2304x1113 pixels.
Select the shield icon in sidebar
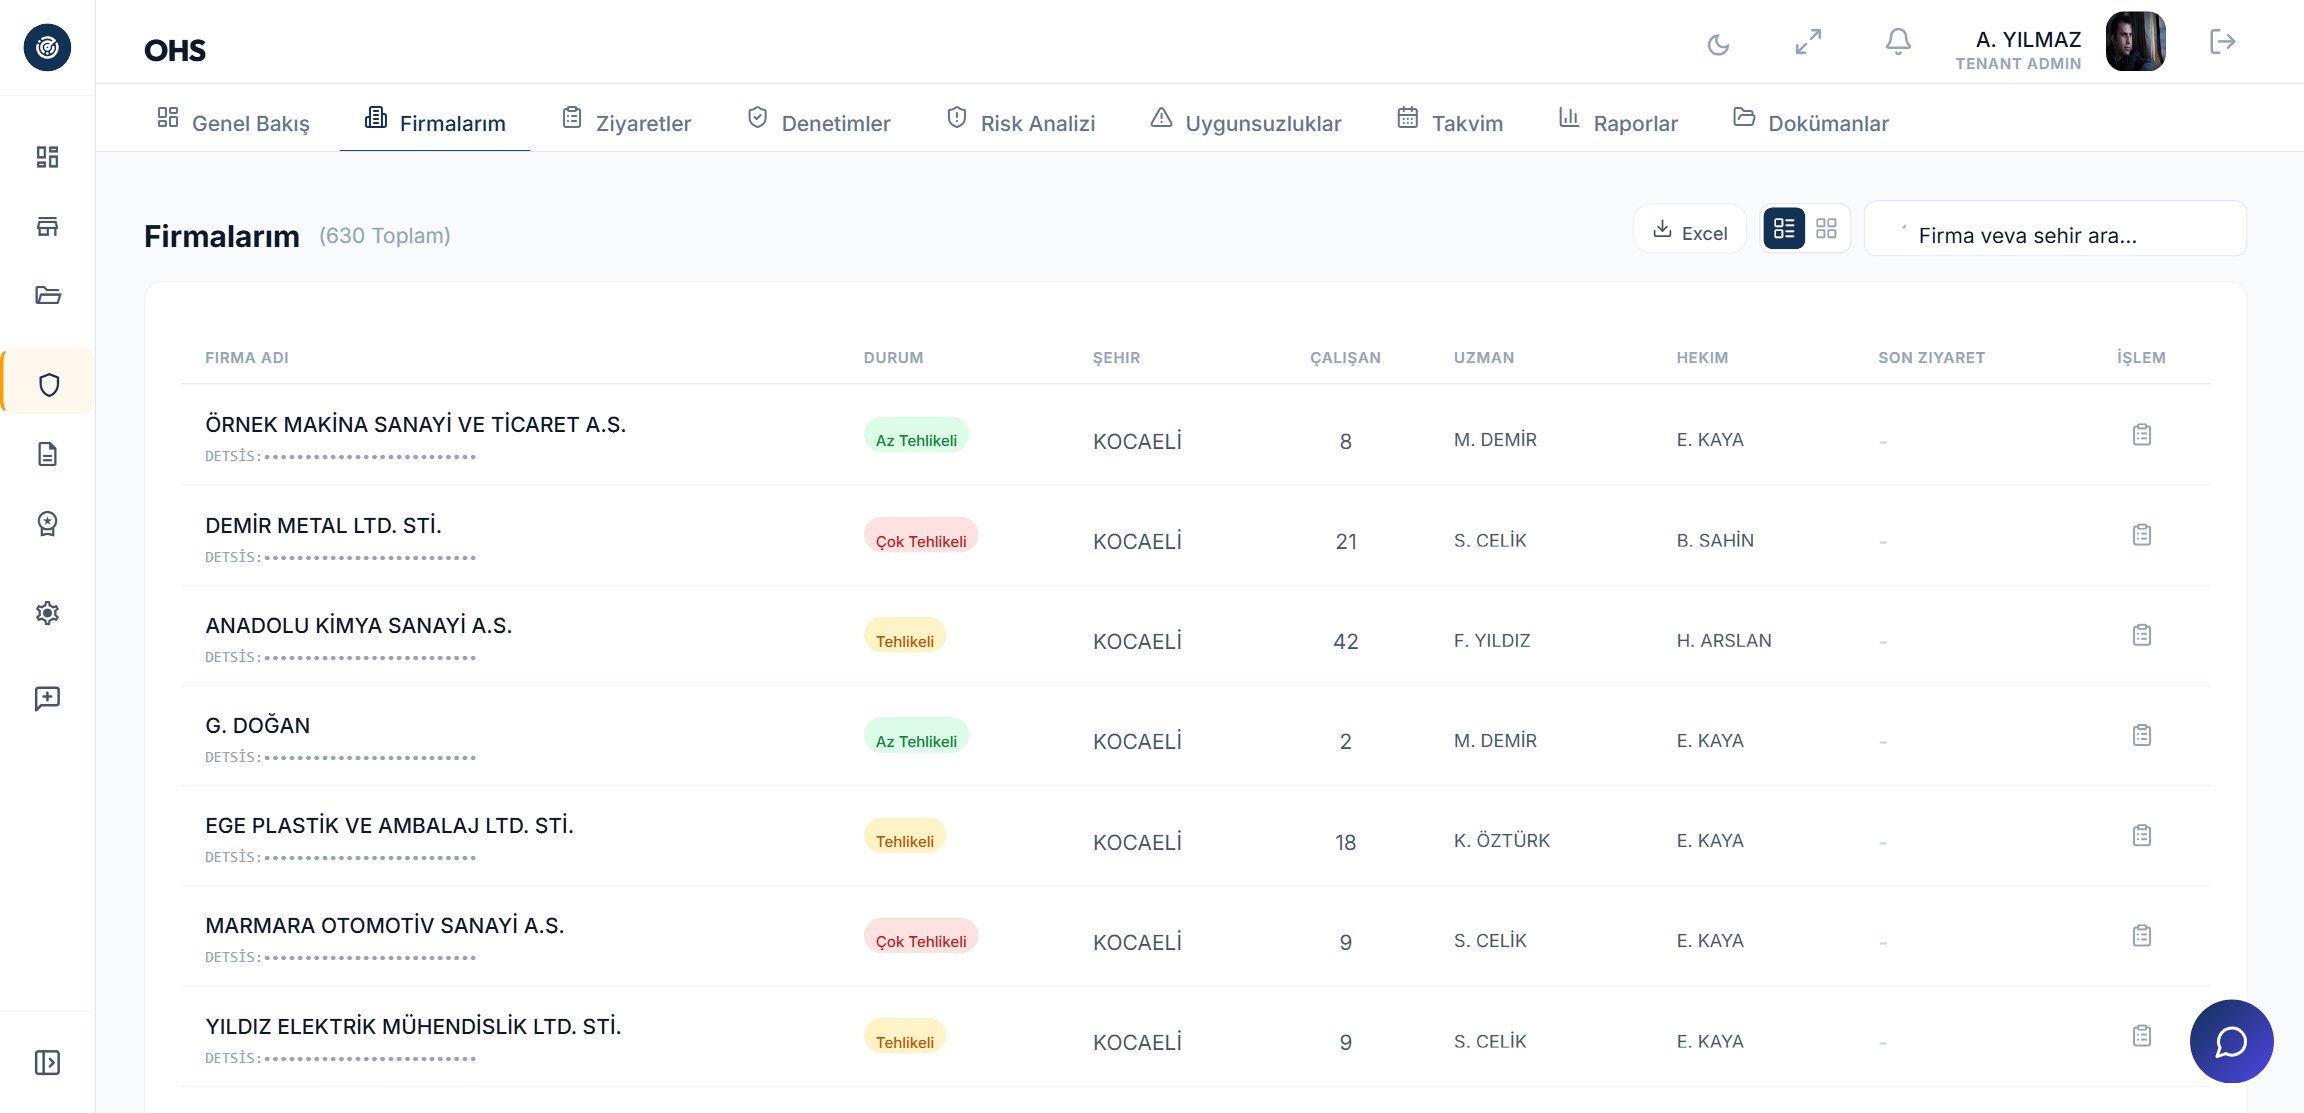click(x=48, y=384)
